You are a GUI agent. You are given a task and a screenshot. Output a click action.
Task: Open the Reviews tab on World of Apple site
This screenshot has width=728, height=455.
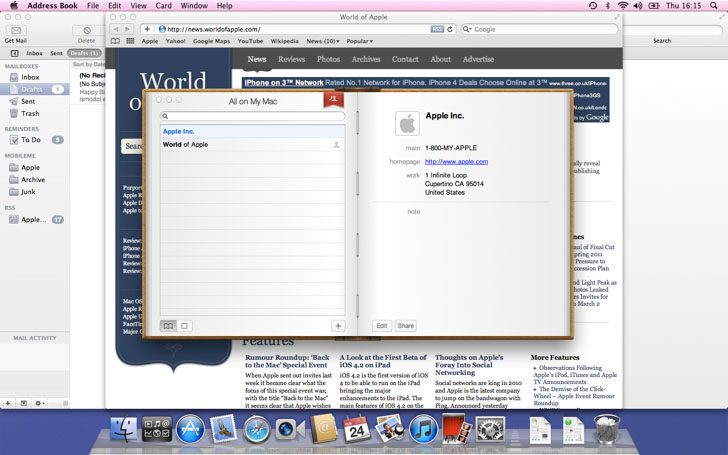pyautogui.click(x=292, y=59)
